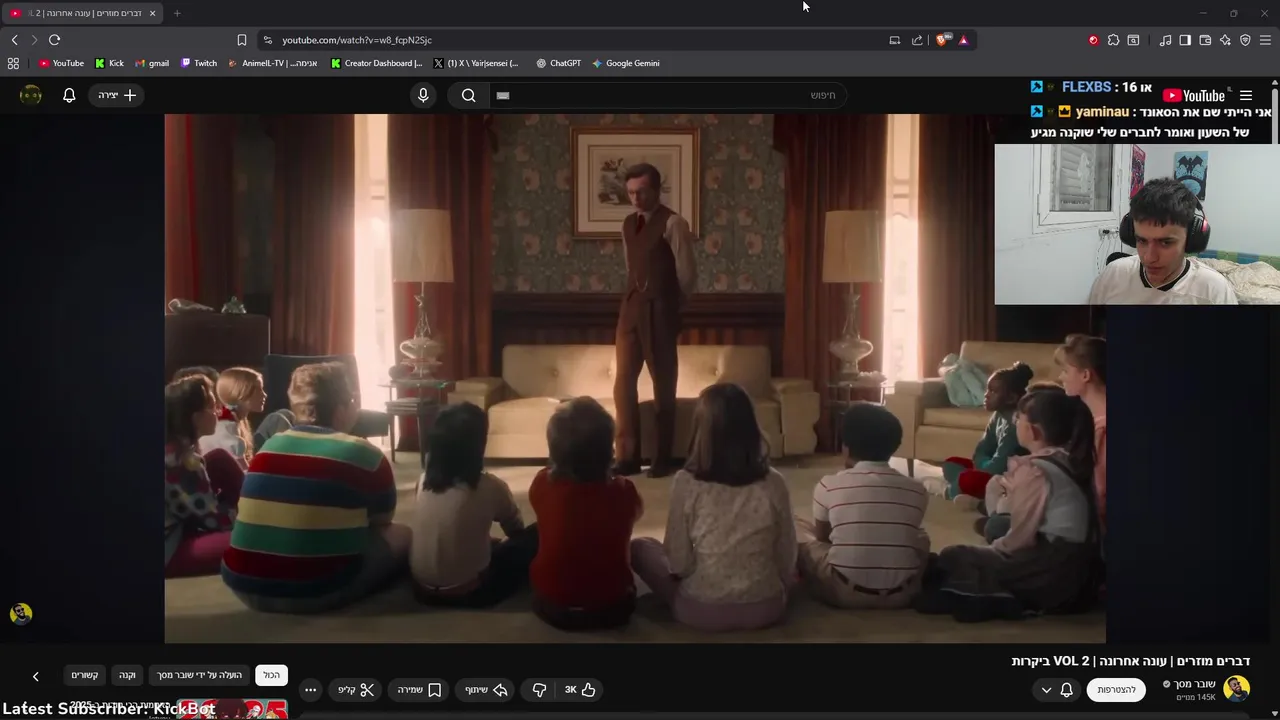Save the video with bookmark button
1280x720 pixels.
[x=419, y=690]
